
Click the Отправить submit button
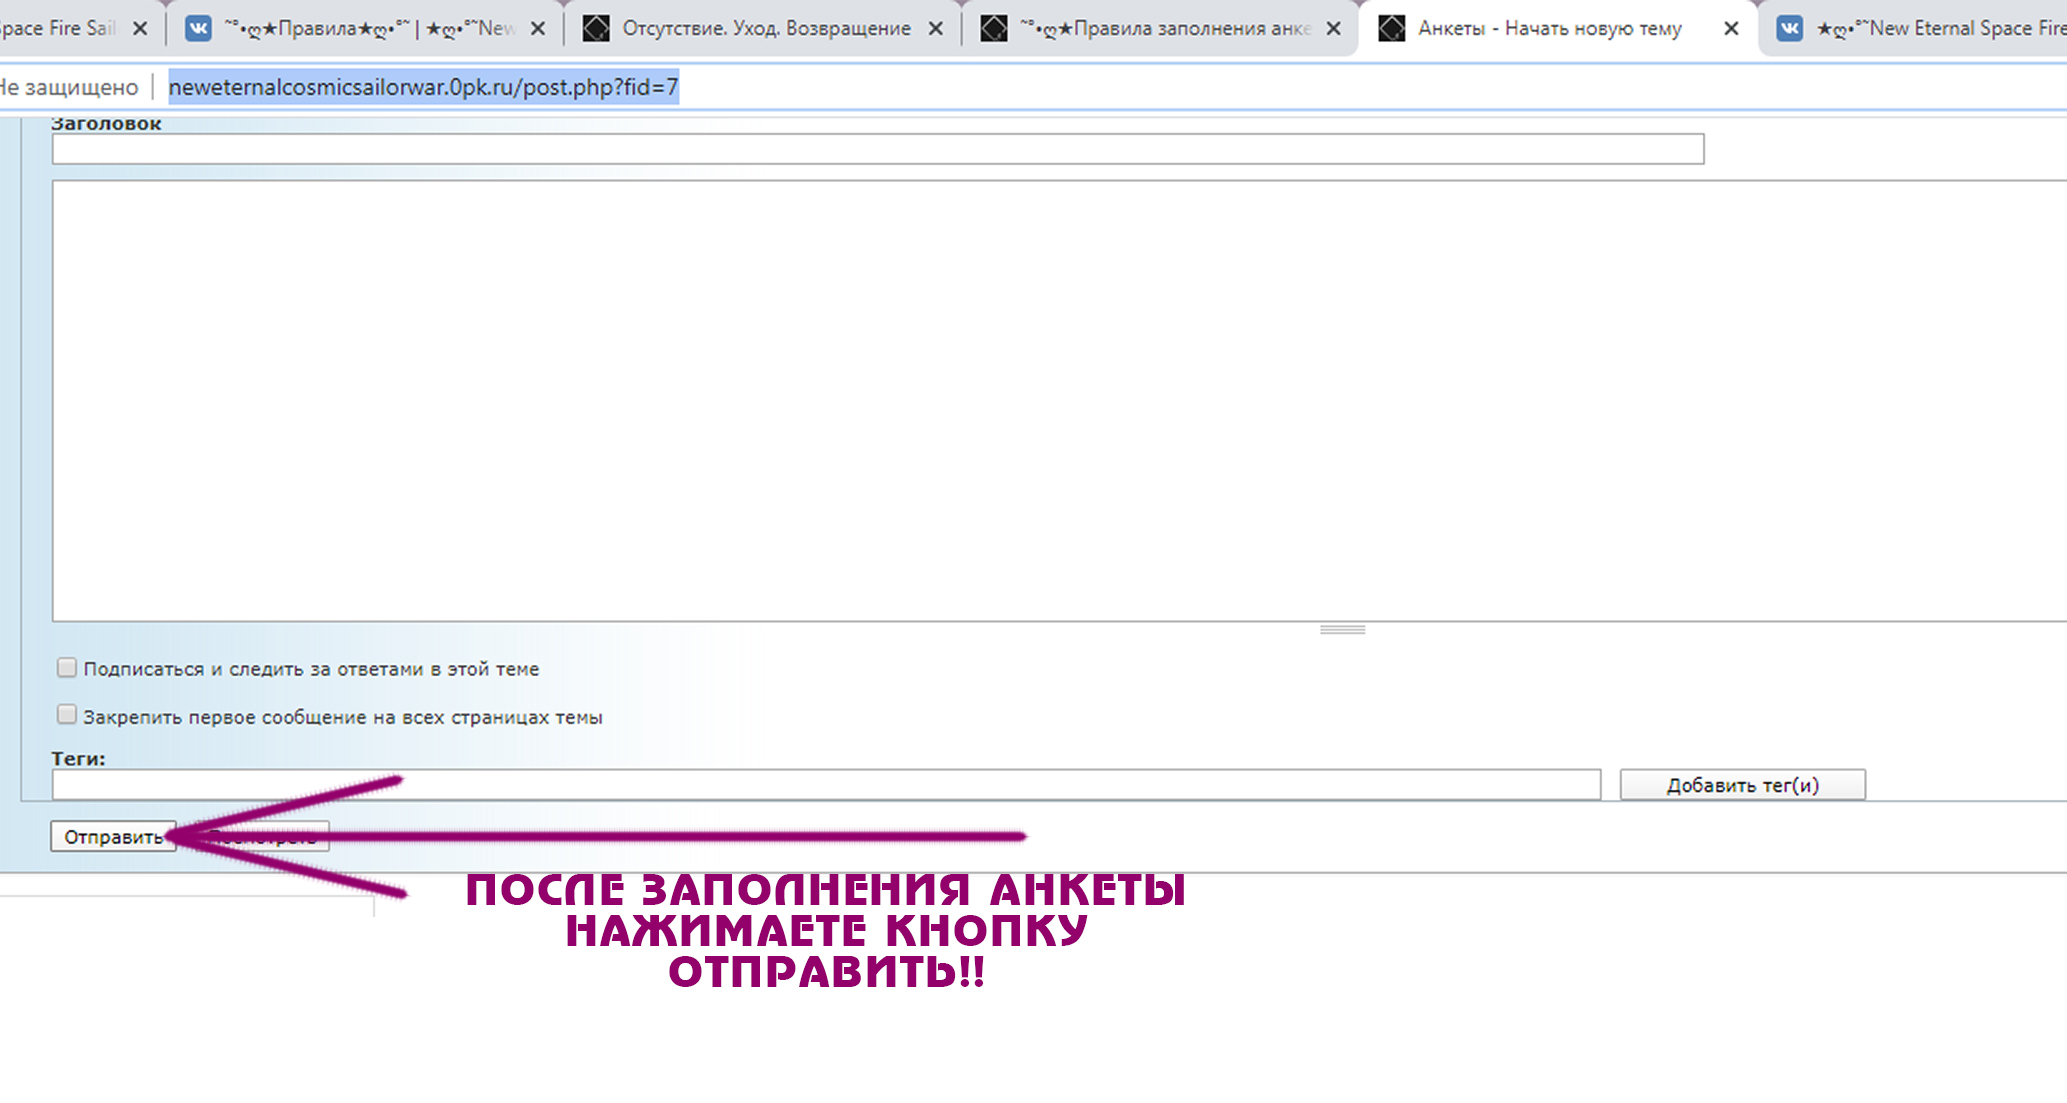[113, 836]
